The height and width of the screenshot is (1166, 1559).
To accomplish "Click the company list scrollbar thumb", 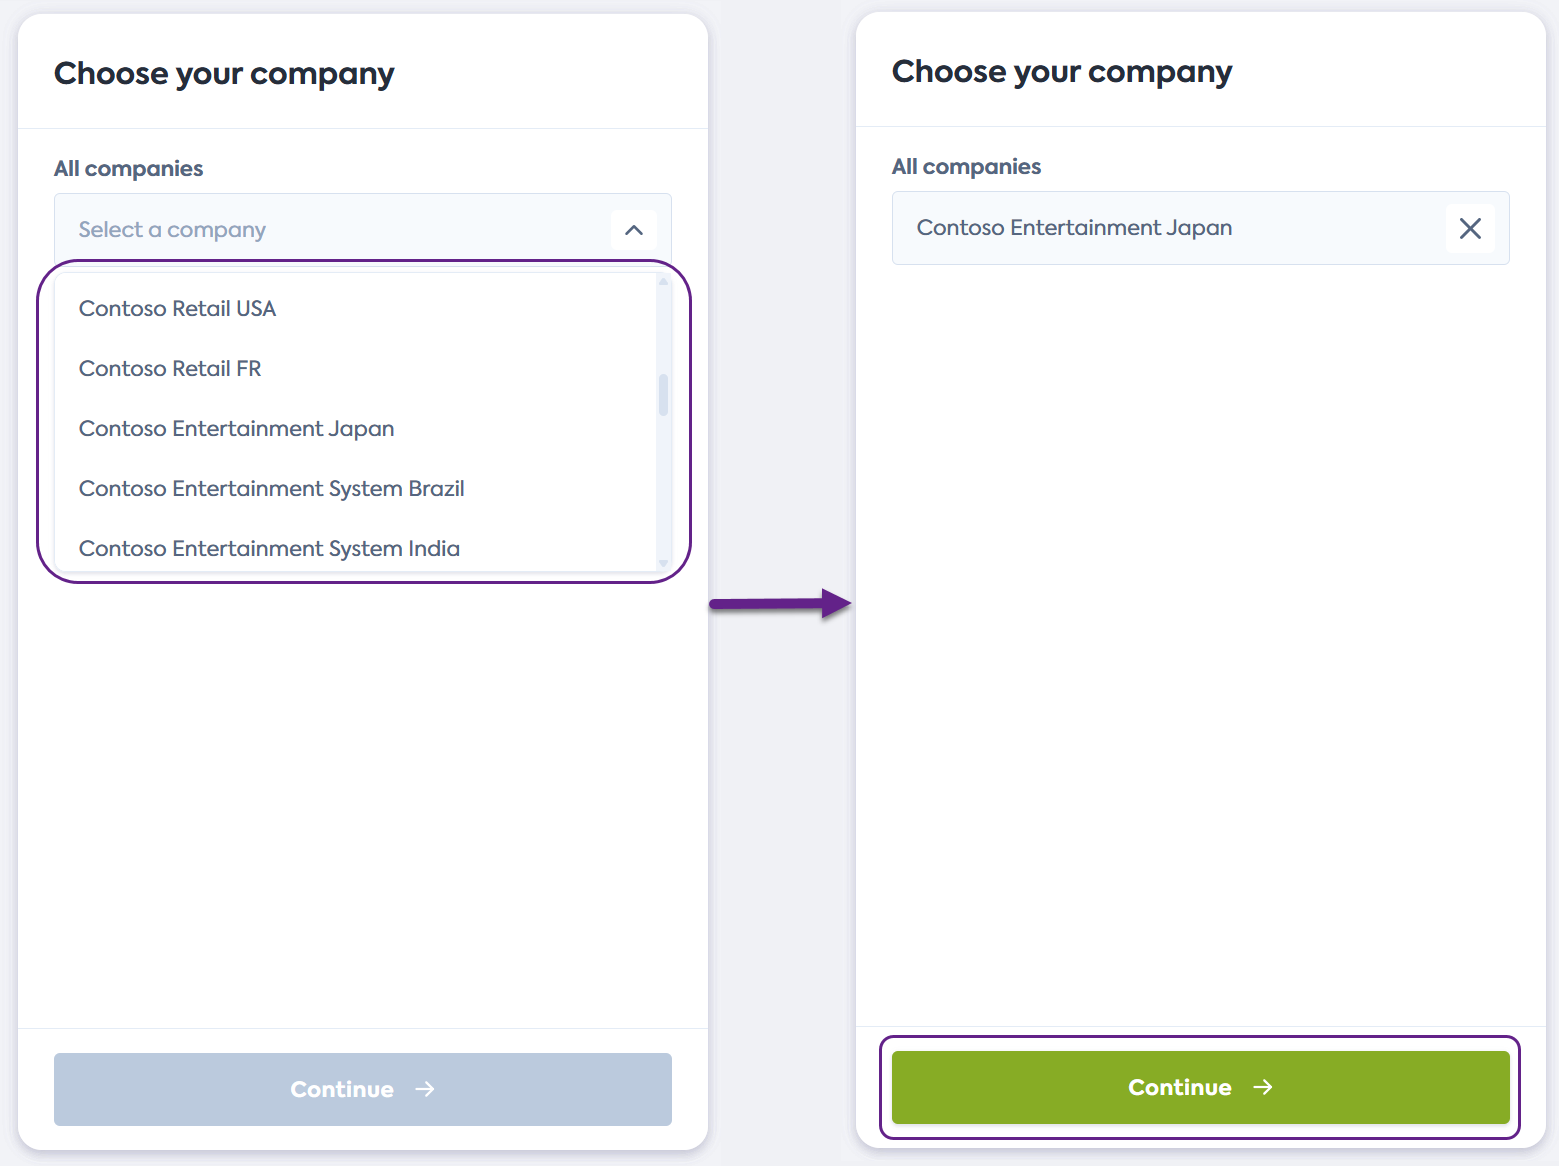I will (663, 395).
